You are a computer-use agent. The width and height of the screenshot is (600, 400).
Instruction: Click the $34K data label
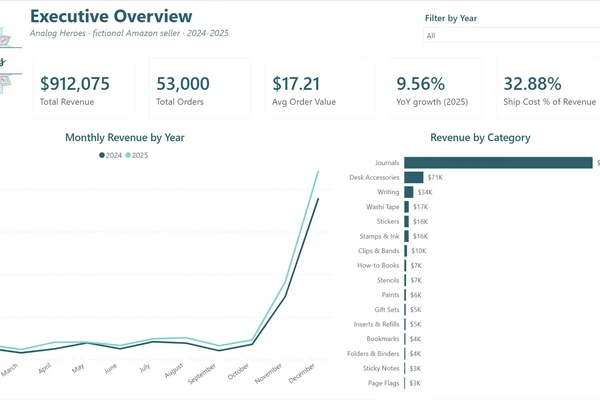coord(425,192)
